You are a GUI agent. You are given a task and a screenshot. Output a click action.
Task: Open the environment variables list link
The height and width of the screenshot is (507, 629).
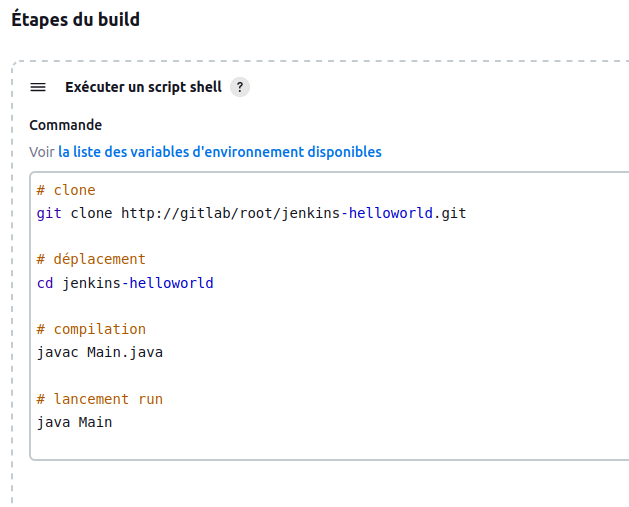point(219,152)
